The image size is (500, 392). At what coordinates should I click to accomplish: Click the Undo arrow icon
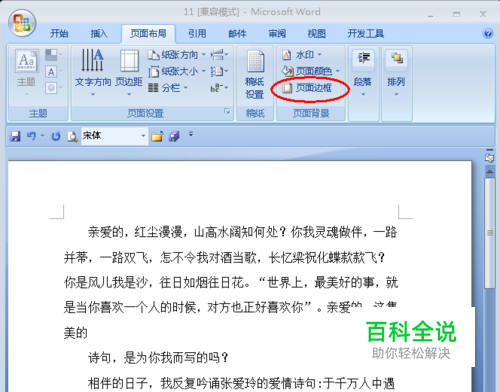click(x=31, y=136)
